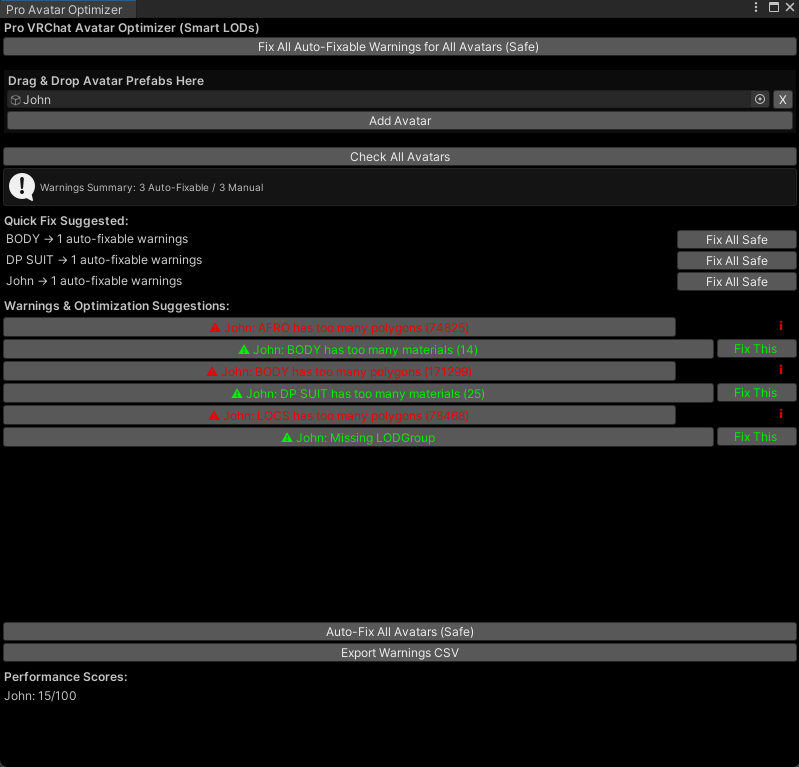This screenshot has height=767, width=799.
Task: Select the BODY too many polygons (171299) warning
Action: pos(339,371)
